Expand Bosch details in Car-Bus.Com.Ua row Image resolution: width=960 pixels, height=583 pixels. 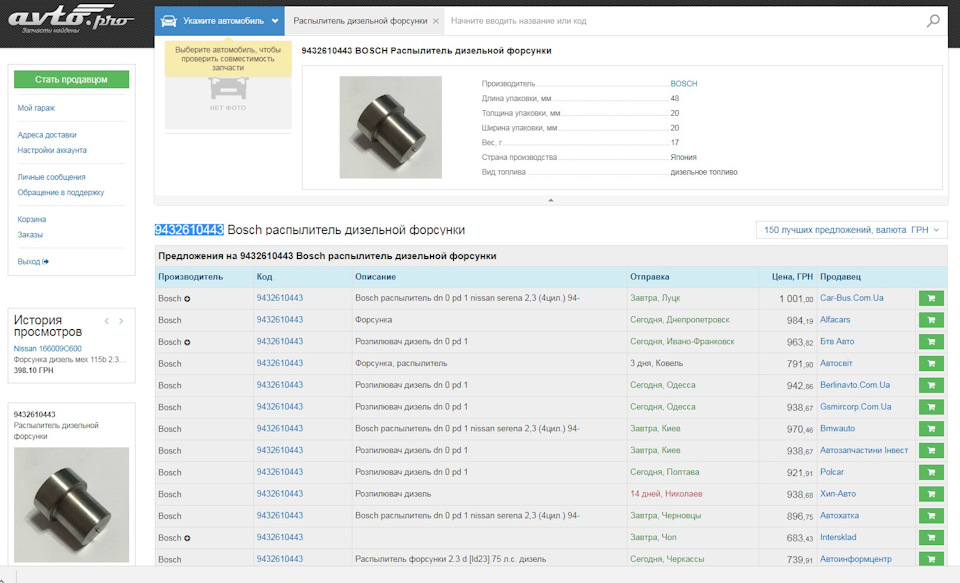point(187,299)
